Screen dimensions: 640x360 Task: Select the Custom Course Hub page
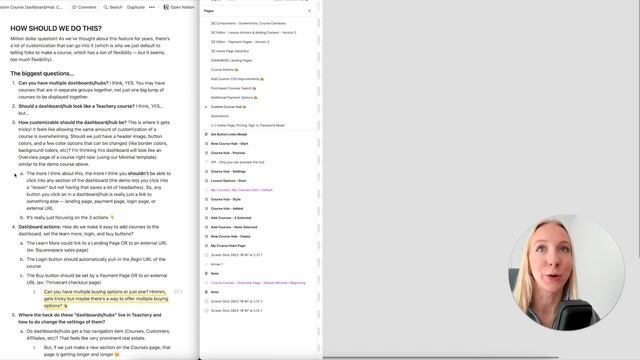click(229, 107)
